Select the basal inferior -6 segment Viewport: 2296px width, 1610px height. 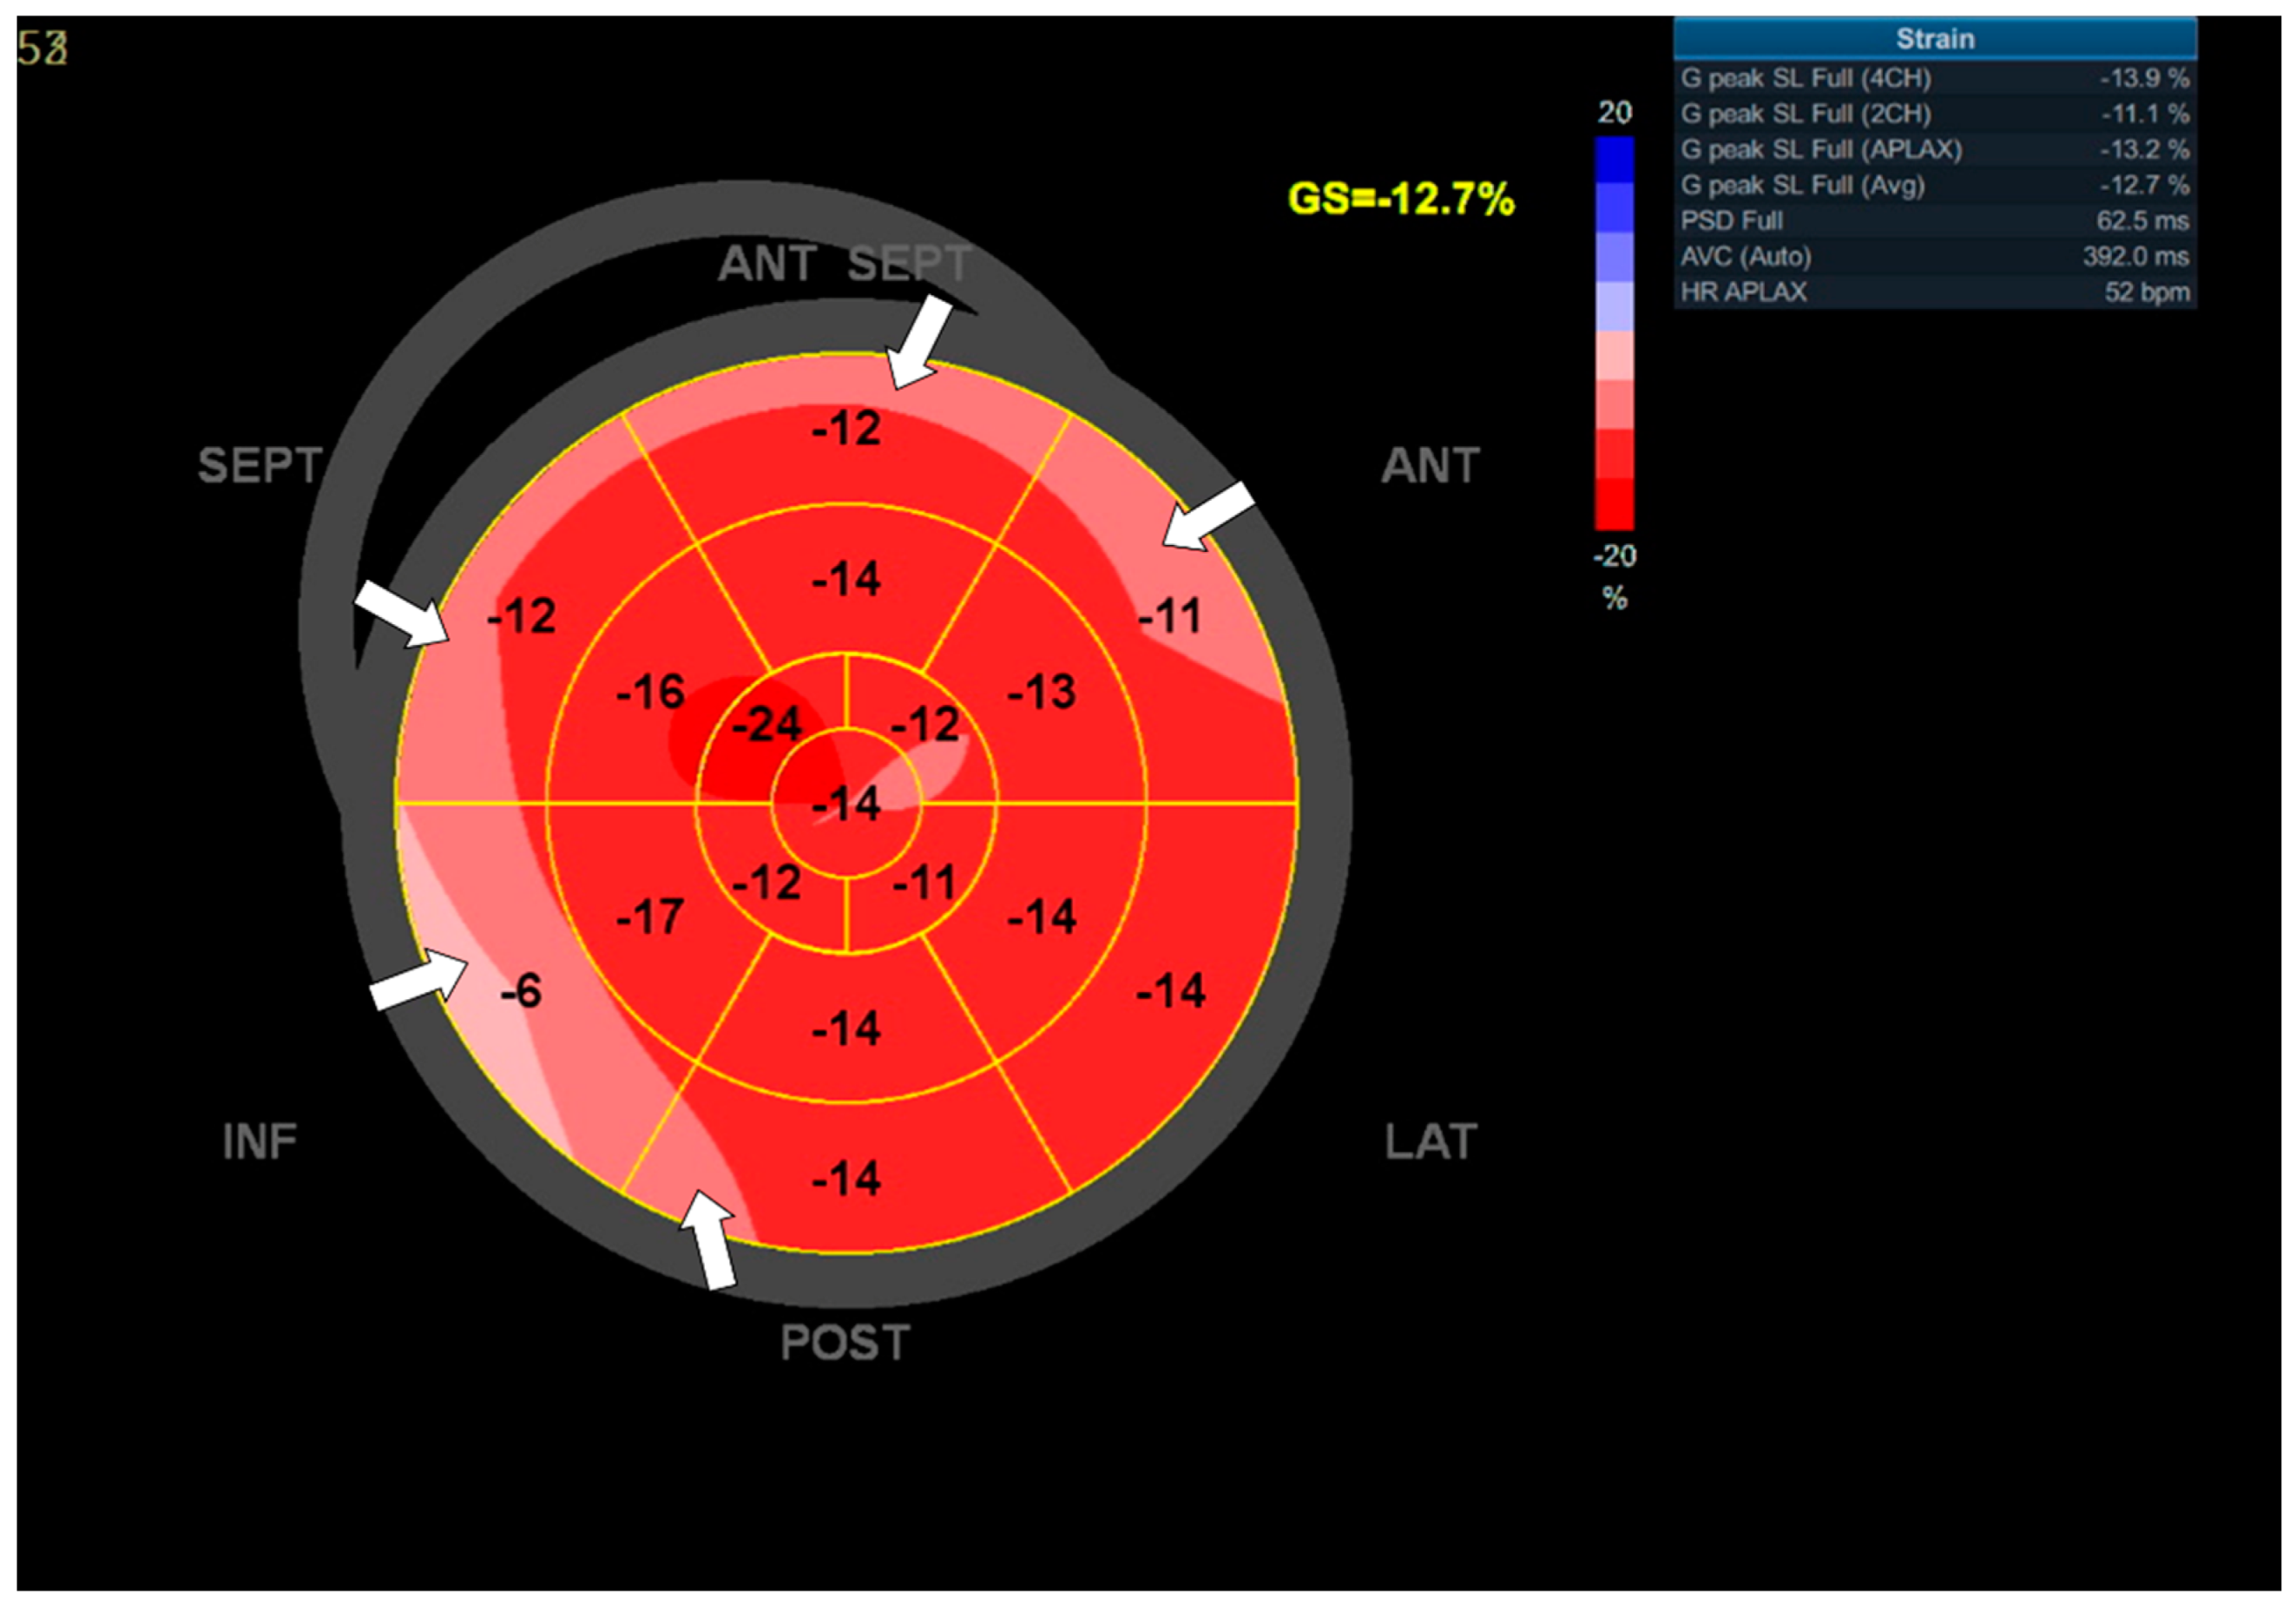[520, 992]
